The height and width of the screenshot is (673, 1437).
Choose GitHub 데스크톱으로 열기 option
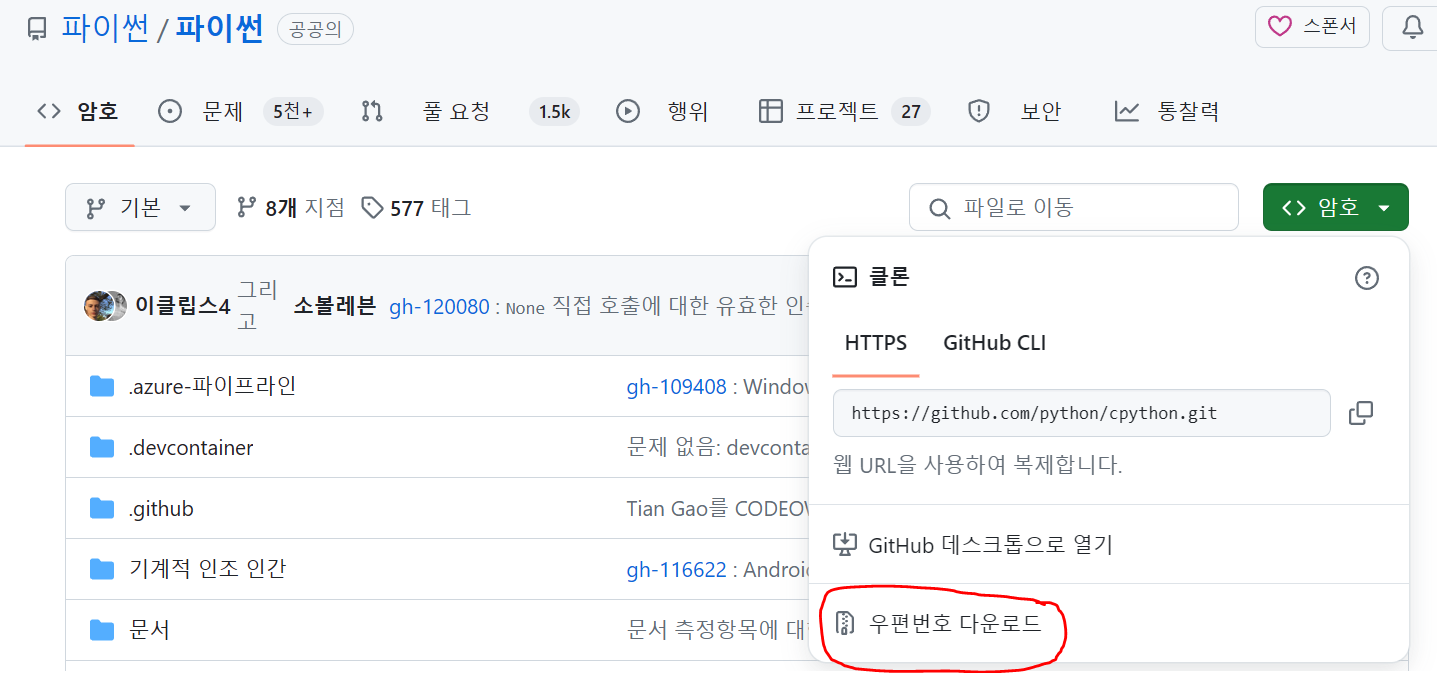pos(973,545)
